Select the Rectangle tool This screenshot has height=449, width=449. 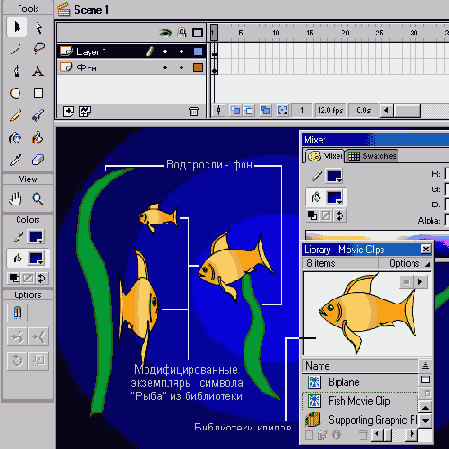pyautogui.click(x=38, y=93)
